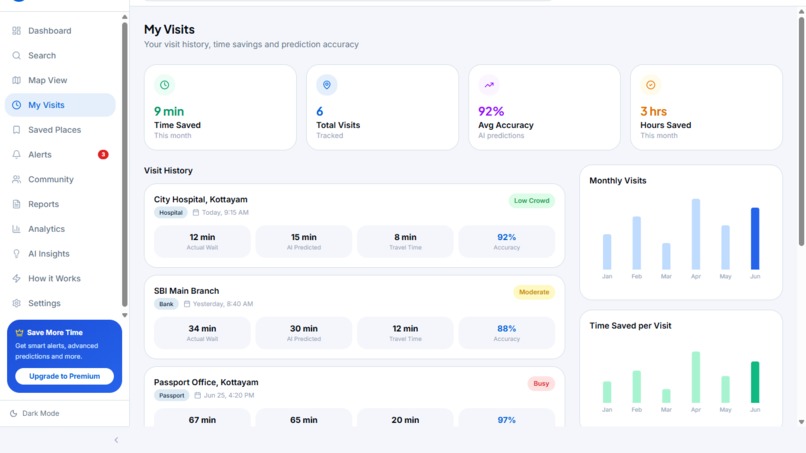Screen dimensions: 806x453
Task: Click the Dashboard grid icon in sidebar
Action: pos(16,31)
